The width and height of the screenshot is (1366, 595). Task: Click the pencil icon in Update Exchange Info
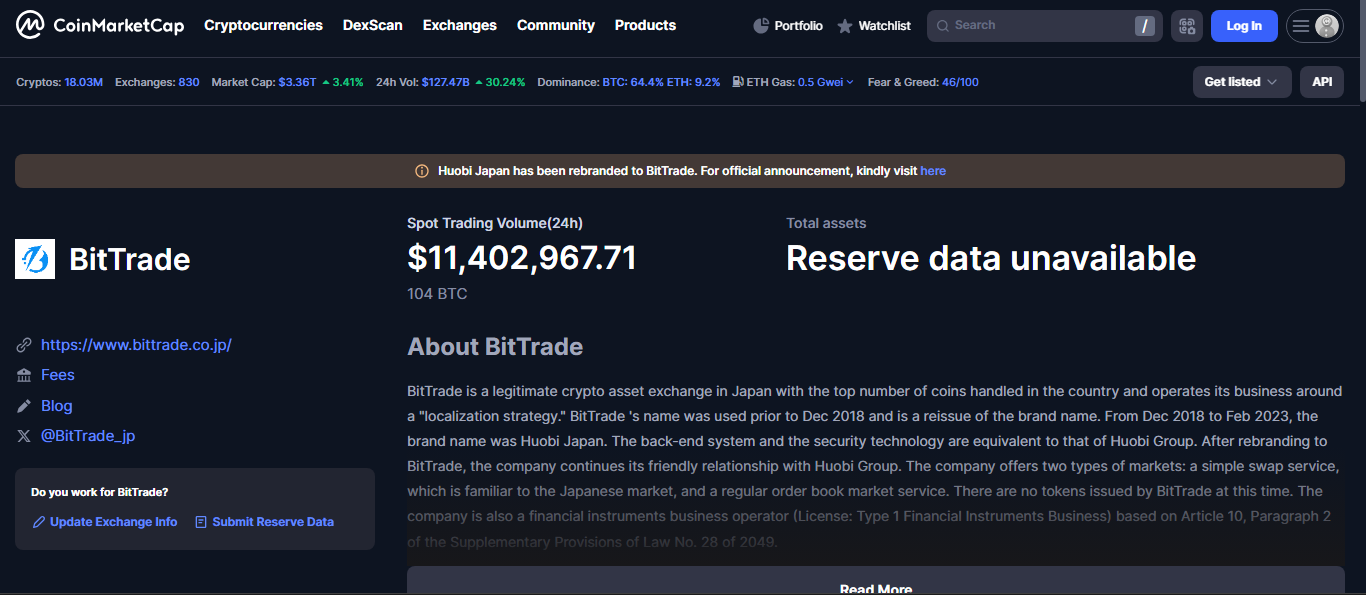(39, 522)
